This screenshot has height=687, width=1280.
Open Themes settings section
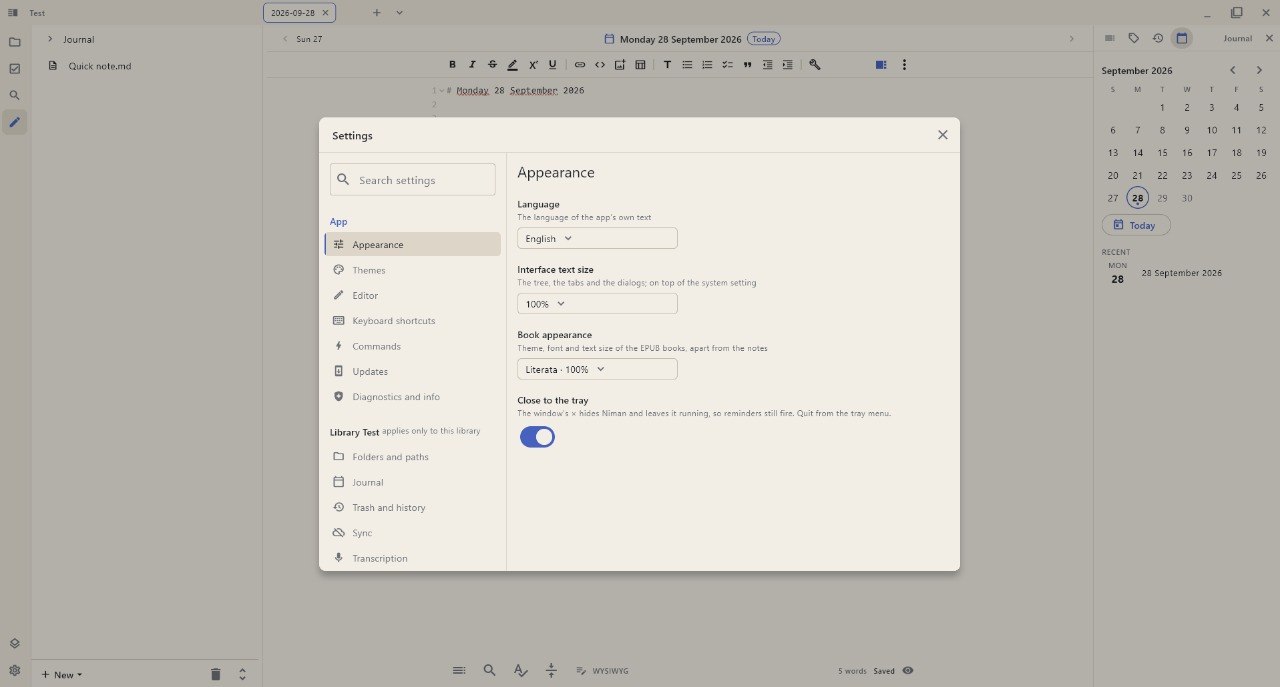pyautogui.click(x=413, y=270)
